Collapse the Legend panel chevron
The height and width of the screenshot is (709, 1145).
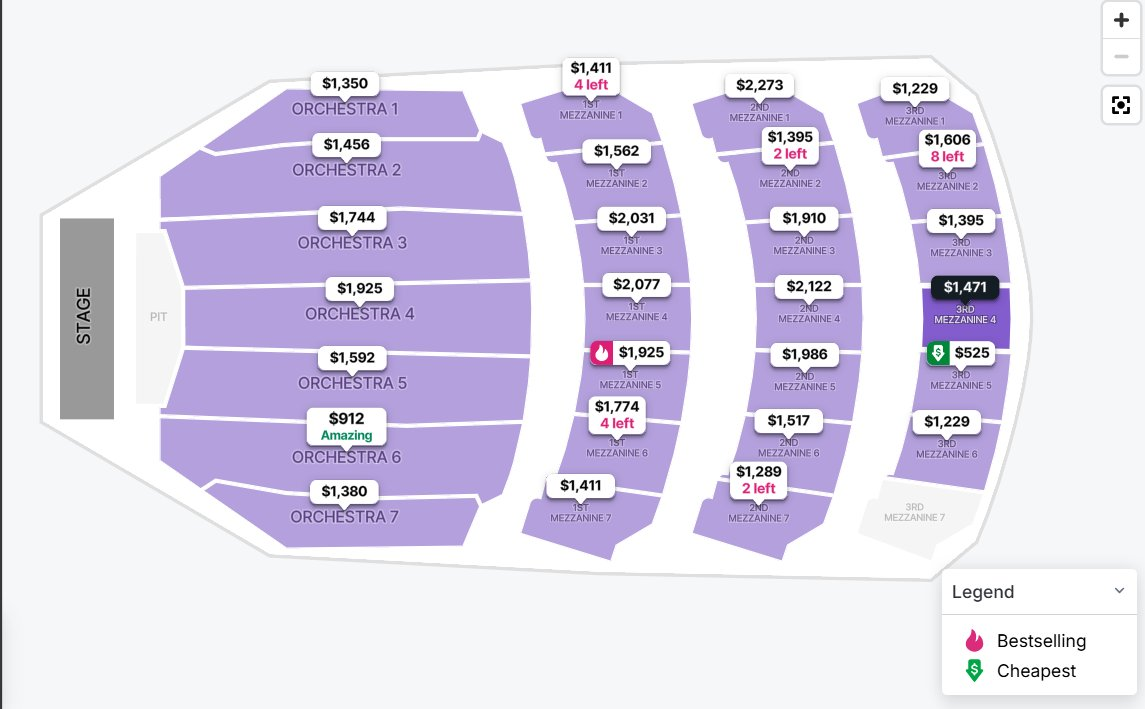click(x=1119, y=591)
